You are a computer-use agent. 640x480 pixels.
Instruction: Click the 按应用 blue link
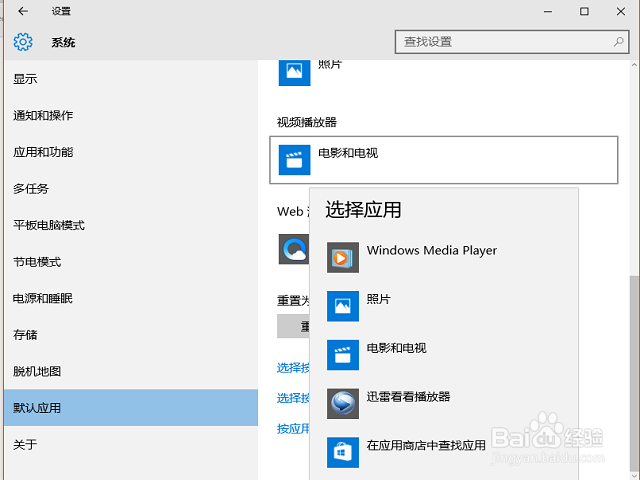tap(293, 429)
